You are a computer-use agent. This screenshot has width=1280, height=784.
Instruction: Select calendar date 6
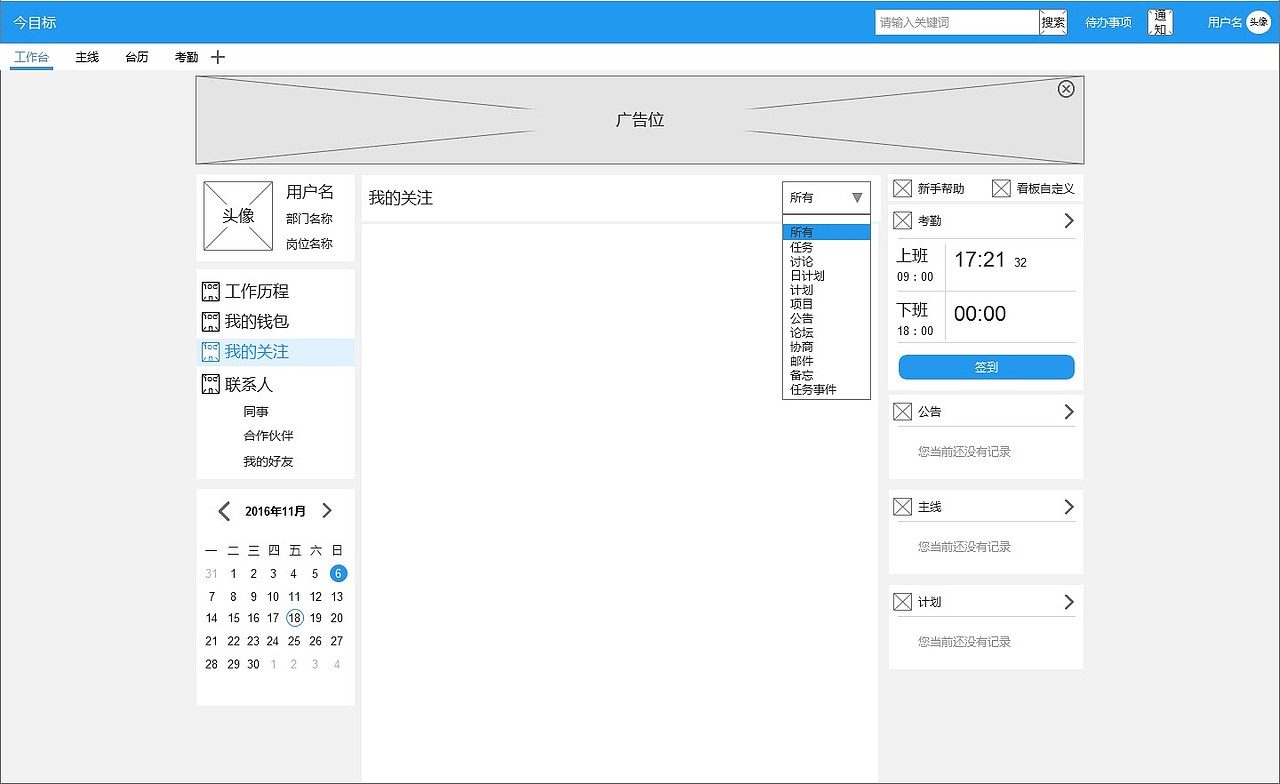click(x=338, y=573)
